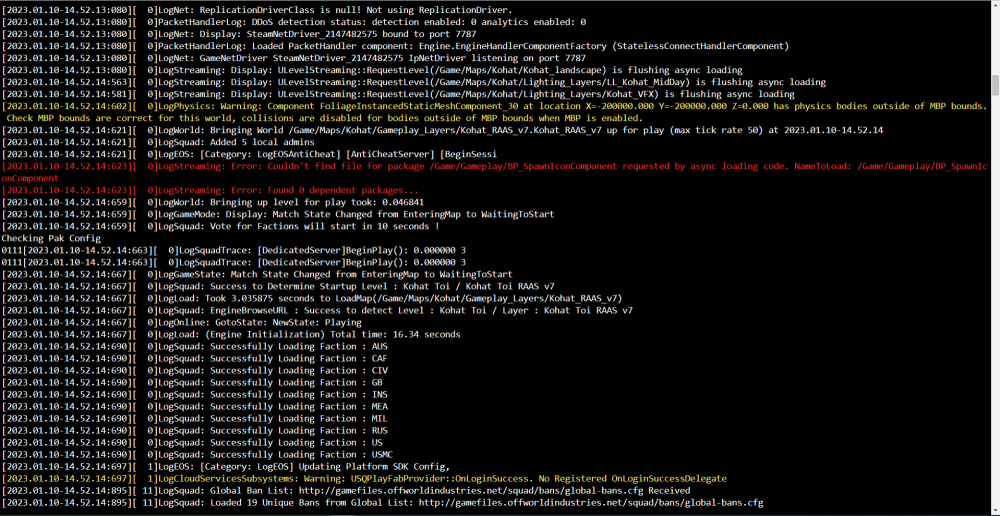Select the 'LL_Kohat_MidDay' streaming log line
The height and width of the screenshot is (516, 1000).
pos(414,82)
